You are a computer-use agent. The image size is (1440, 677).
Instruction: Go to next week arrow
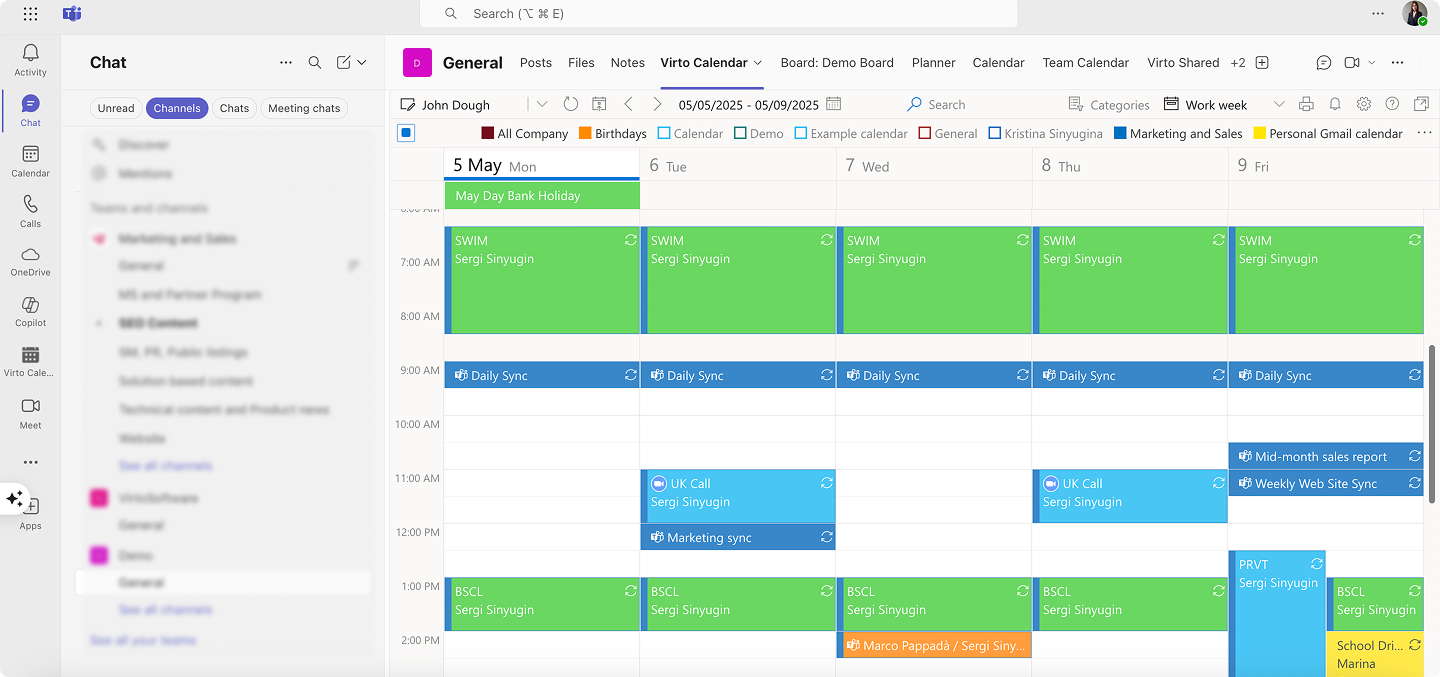pos(657,104)
